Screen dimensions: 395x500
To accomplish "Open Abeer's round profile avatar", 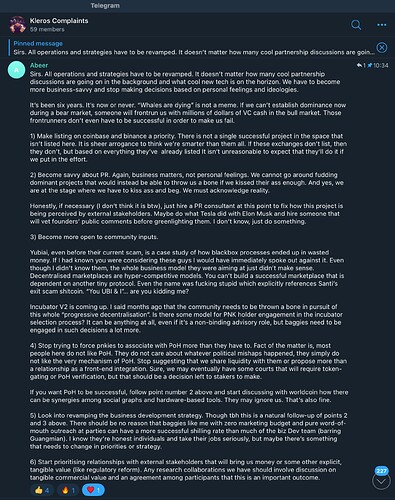I will point(16,70).
